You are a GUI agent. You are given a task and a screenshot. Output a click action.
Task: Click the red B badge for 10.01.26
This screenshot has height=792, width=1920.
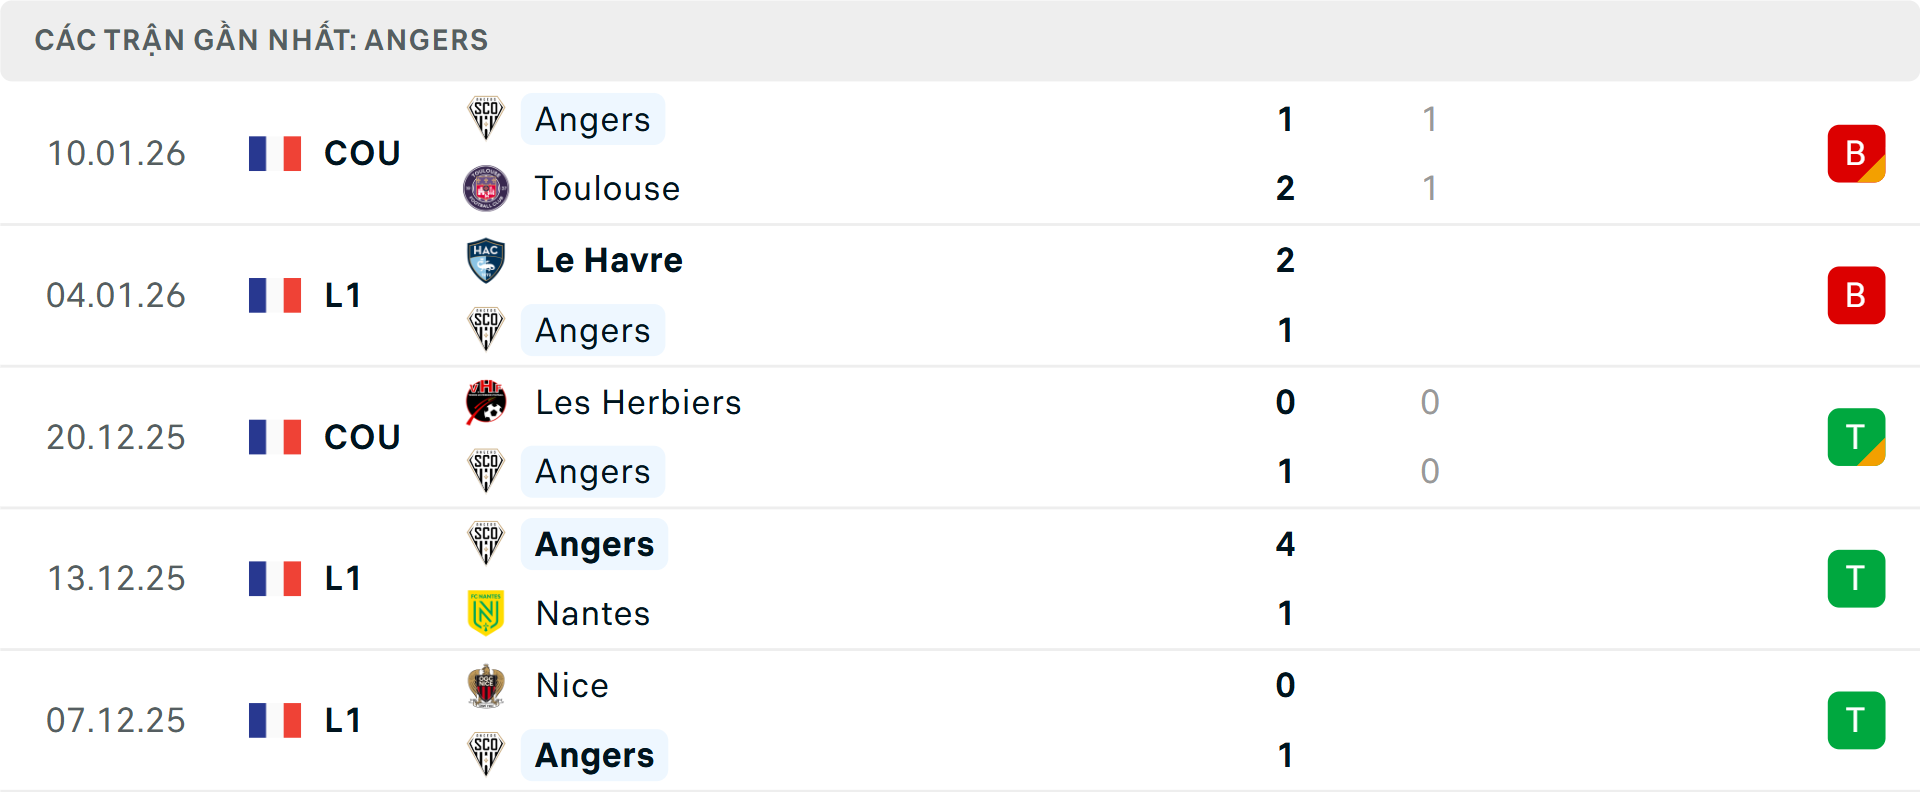click(1856, 153)
